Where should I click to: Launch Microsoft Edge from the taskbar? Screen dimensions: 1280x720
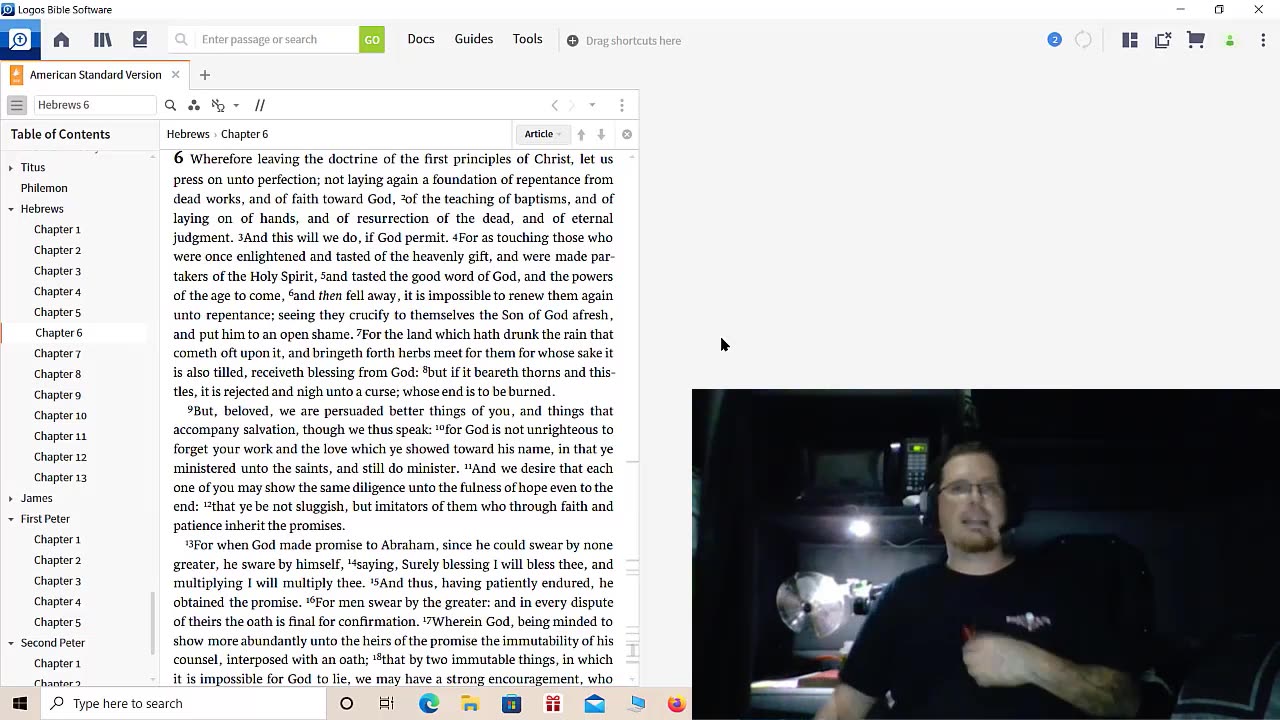[x=429, y=704]
